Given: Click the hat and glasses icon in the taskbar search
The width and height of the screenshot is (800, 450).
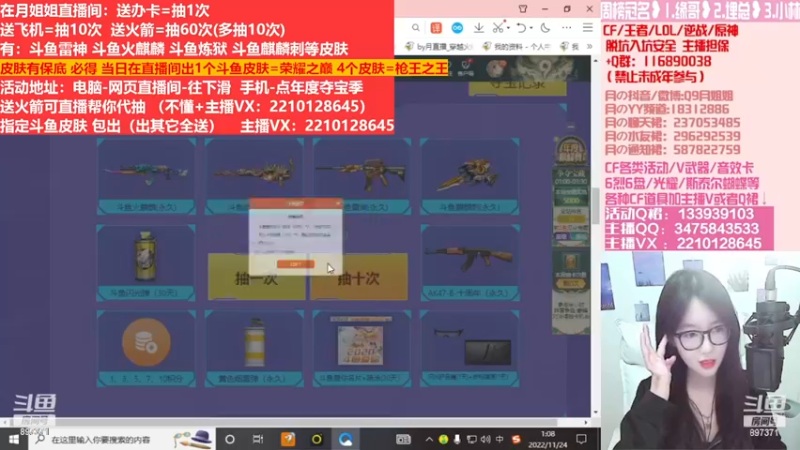Looking at the screenshot, I should click(192, 439).
